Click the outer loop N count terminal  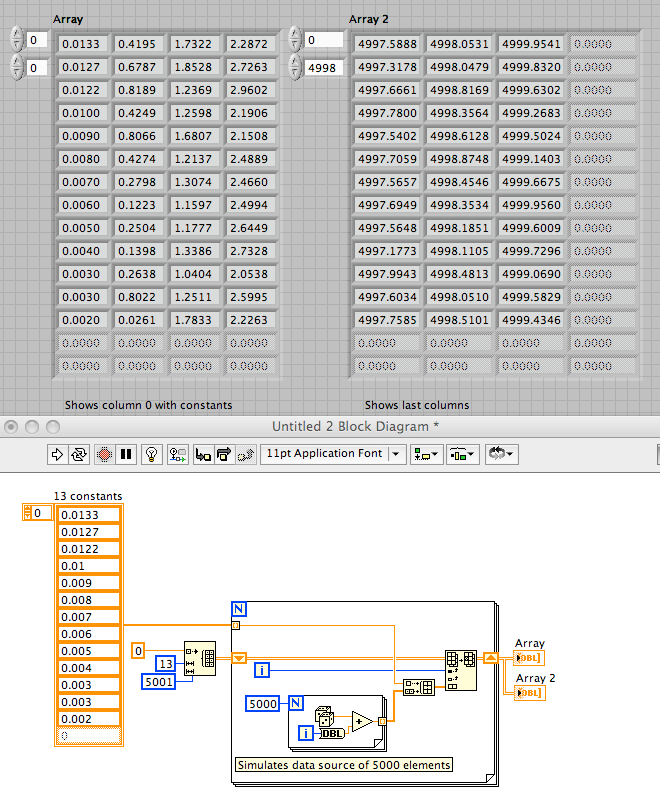tap(239, 609)
